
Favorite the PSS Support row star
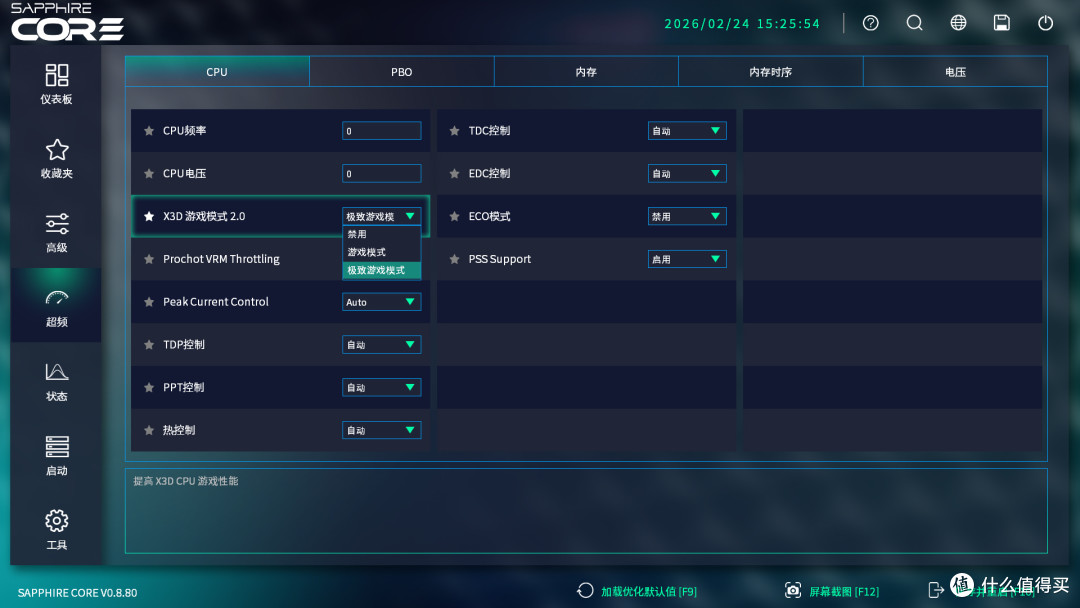pyautogui.click(x=455, y=259)
